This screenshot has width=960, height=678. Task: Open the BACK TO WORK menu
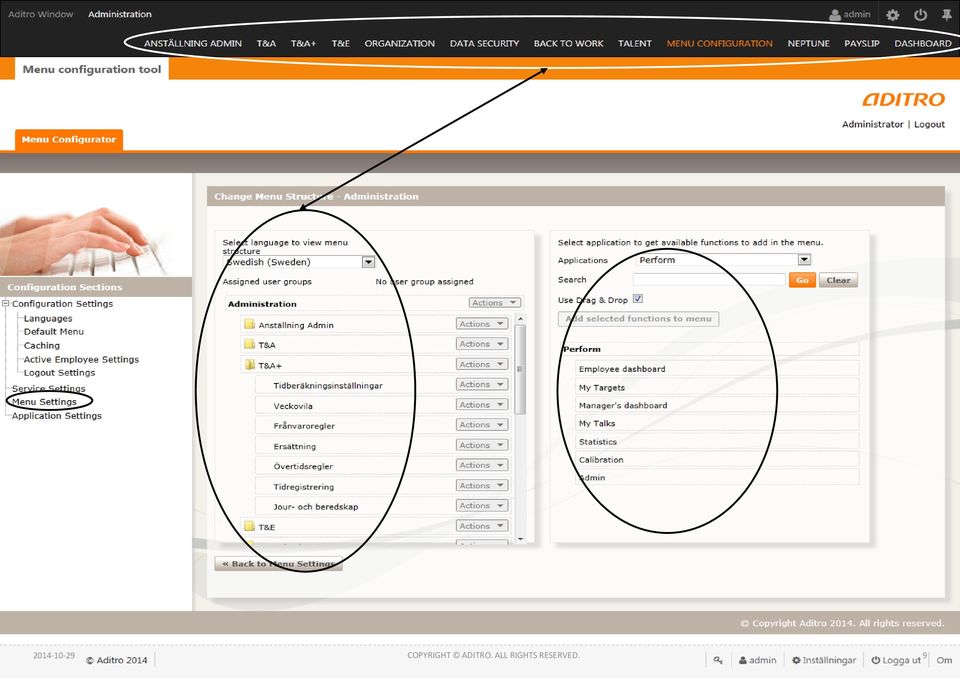[568, 43]
